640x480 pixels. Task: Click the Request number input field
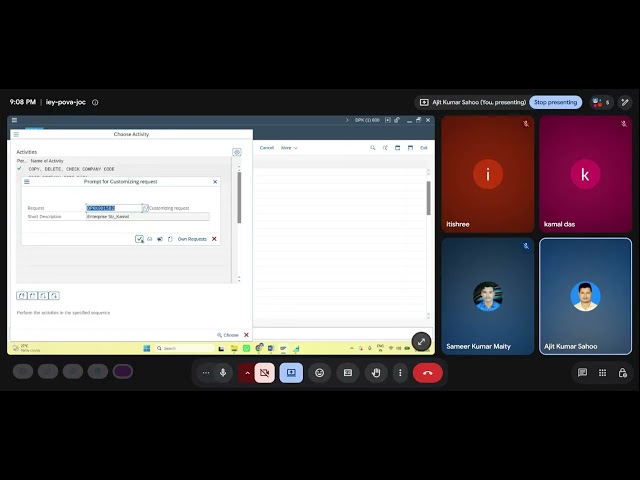coord(114,208)
